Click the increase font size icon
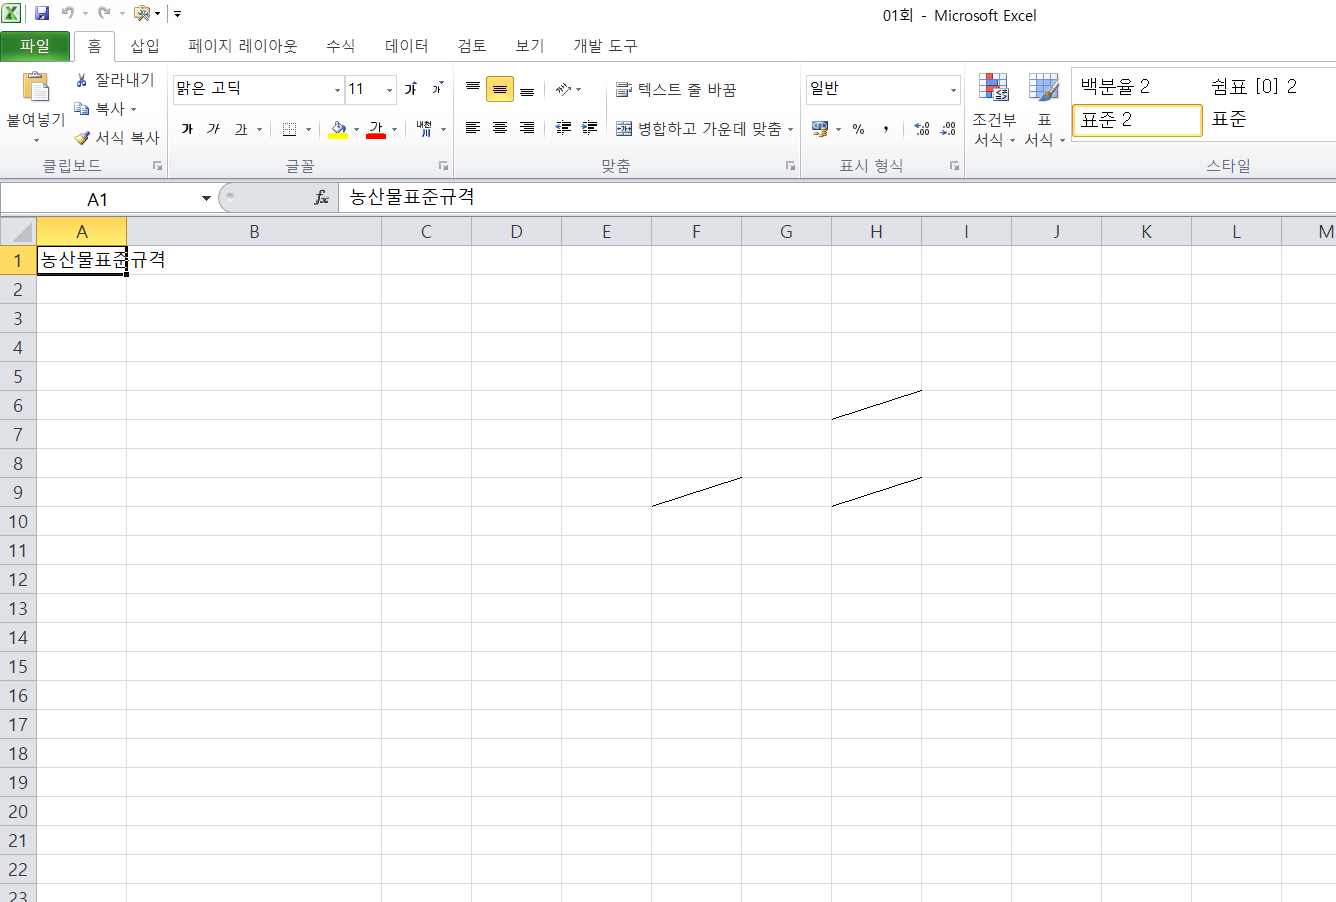 [411, 89]
